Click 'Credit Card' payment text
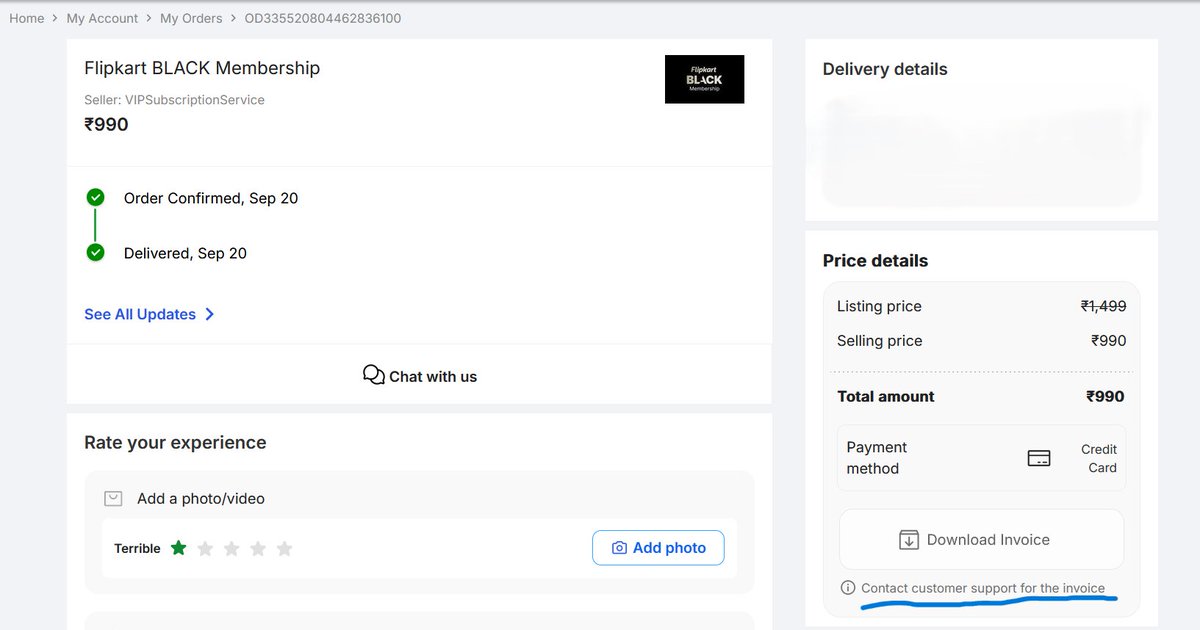The height and width of the screenshot is (630, 1200). tap(1099, 458)
